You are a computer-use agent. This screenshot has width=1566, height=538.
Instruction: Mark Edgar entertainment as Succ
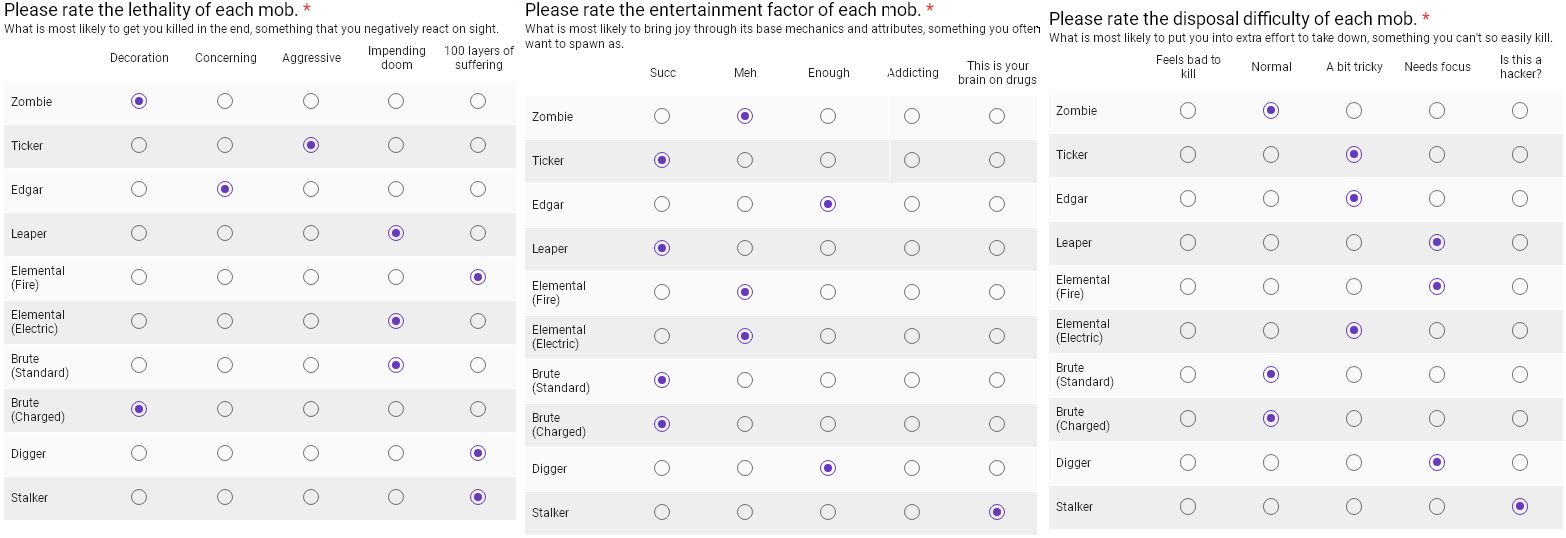[662, 204]
